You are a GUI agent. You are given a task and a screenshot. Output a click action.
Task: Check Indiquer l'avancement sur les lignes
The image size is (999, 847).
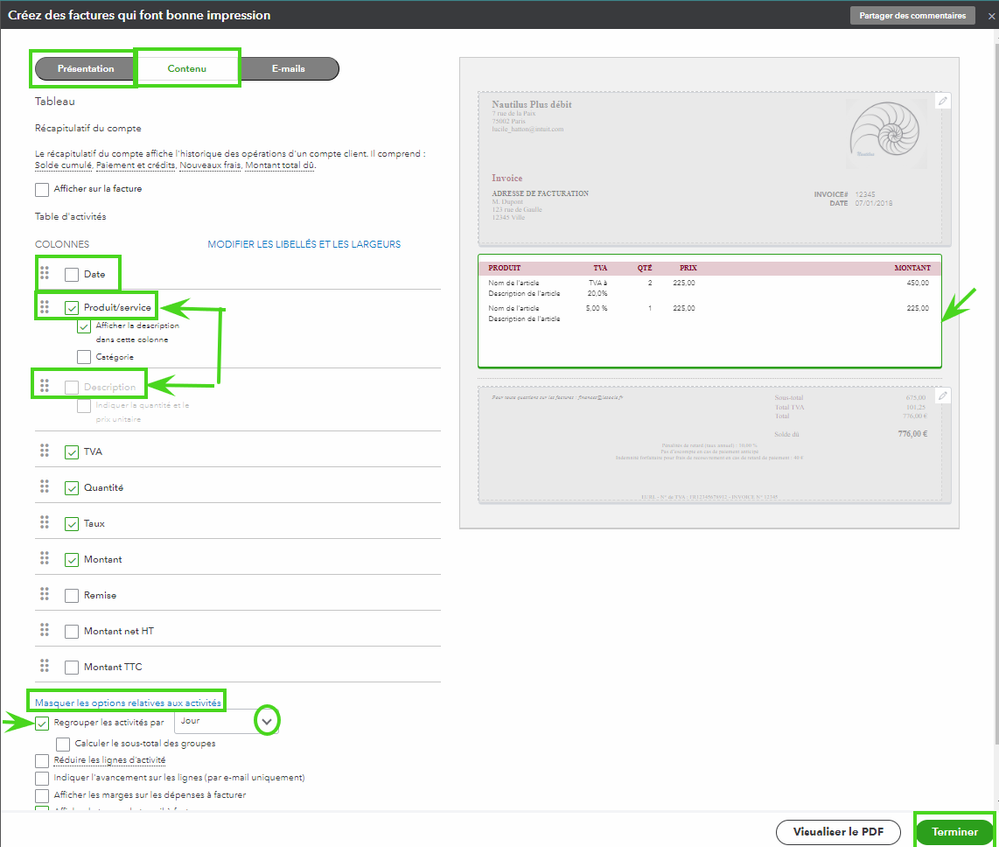pos(42,778)
